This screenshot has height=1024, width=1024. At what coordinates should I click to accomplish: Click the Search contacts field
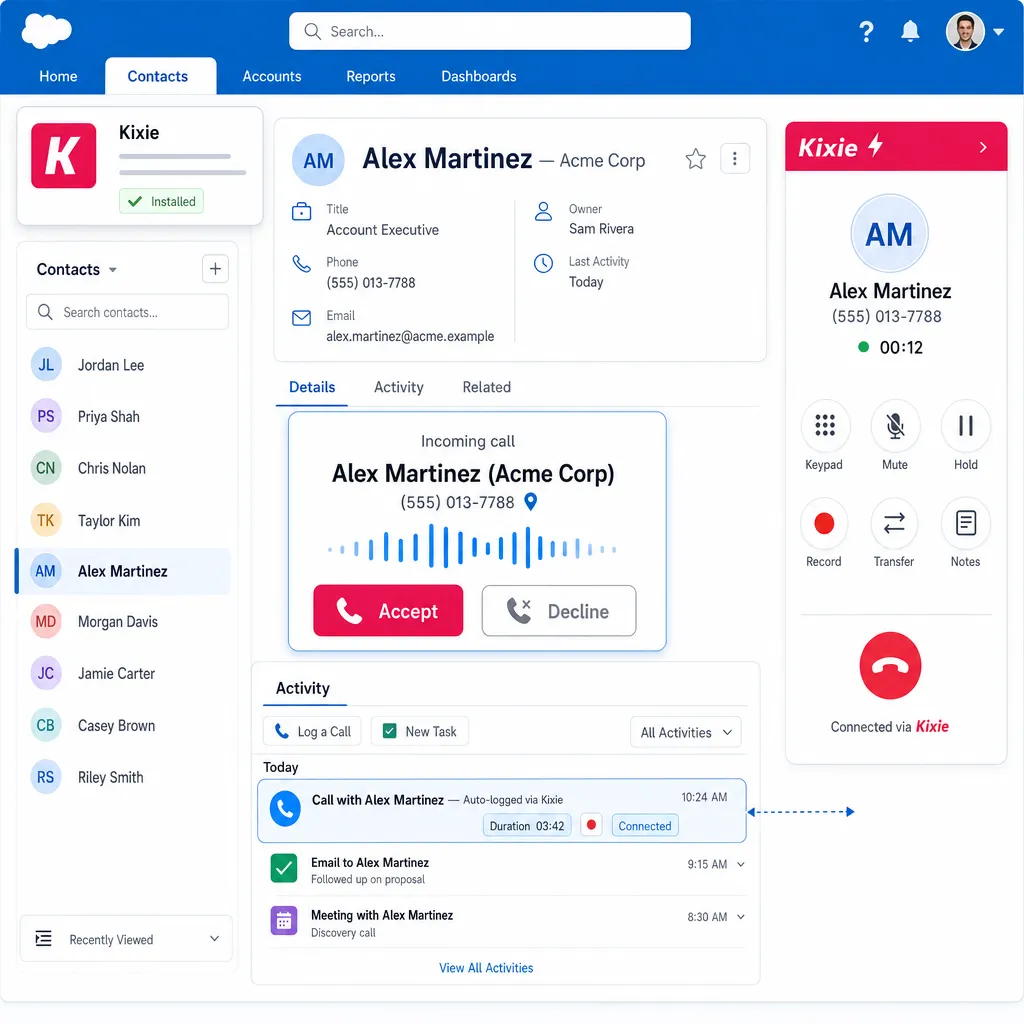tap(127, 312)
